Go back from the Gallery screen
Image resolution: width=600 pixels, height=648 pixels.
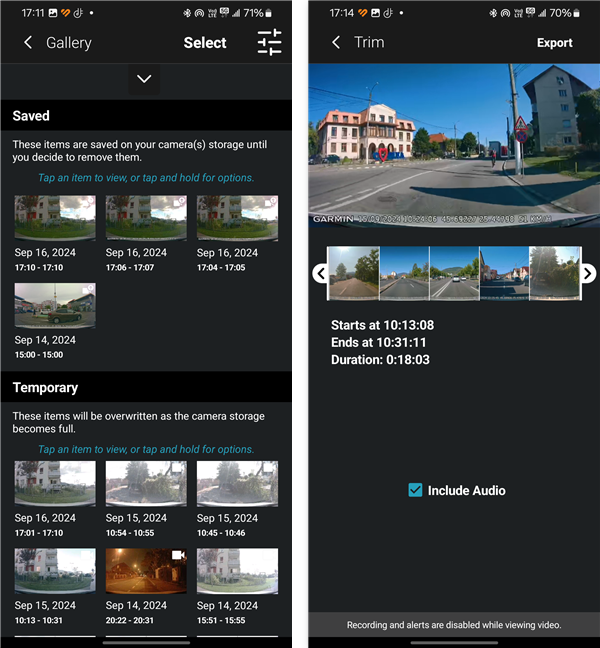click(x=28, y=42)
